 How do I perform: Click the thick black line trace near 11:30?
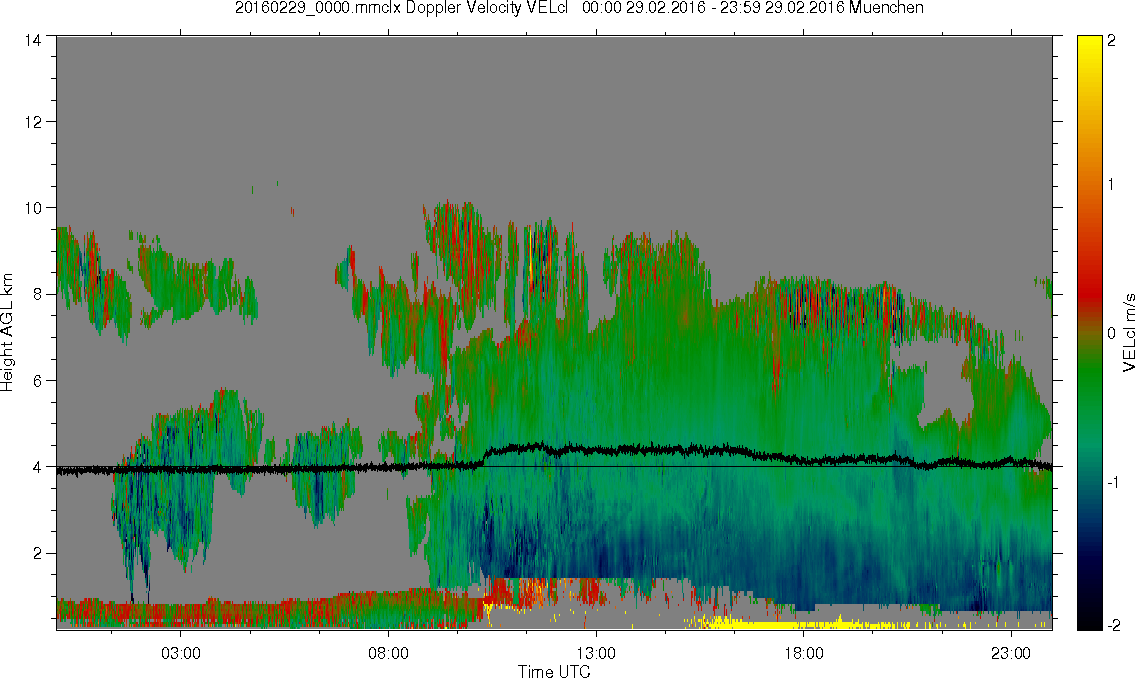pos(536,448)
